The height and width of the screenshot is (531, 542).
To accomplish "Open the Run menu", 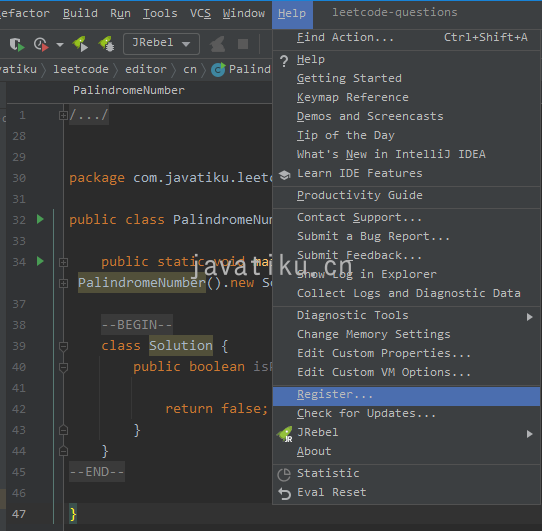I will coord(120,13).
